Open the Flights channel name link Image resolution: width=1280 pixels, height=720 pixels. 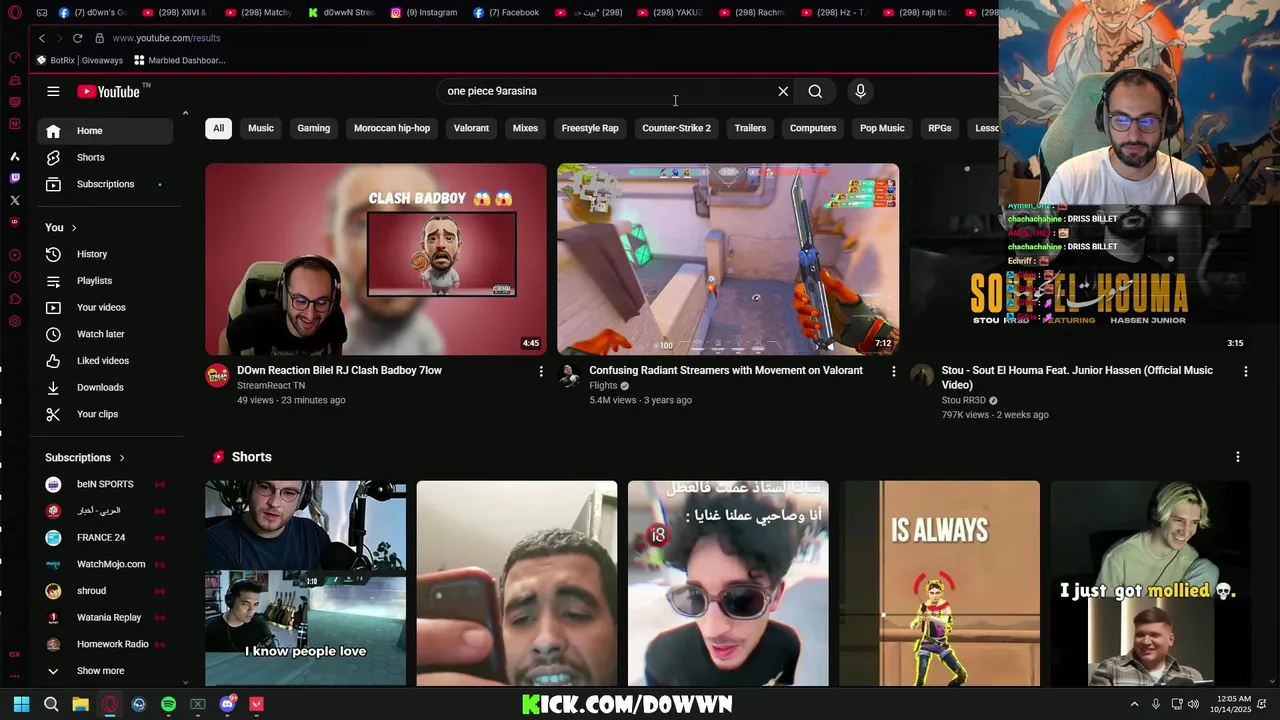pos(603,386)
